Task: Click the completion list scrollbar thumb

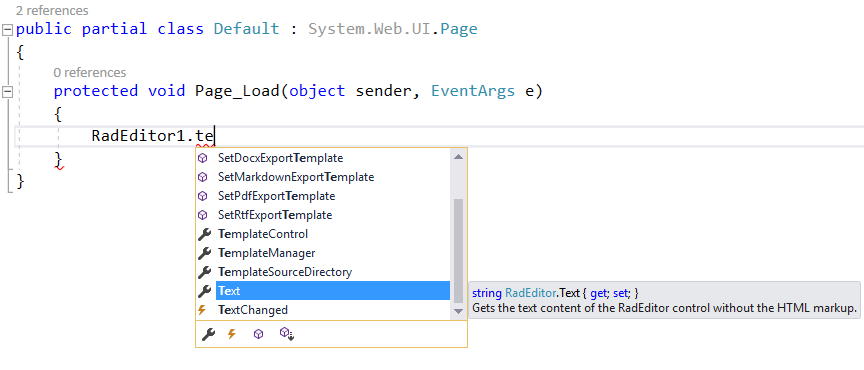Action: (x=458, y=250)
